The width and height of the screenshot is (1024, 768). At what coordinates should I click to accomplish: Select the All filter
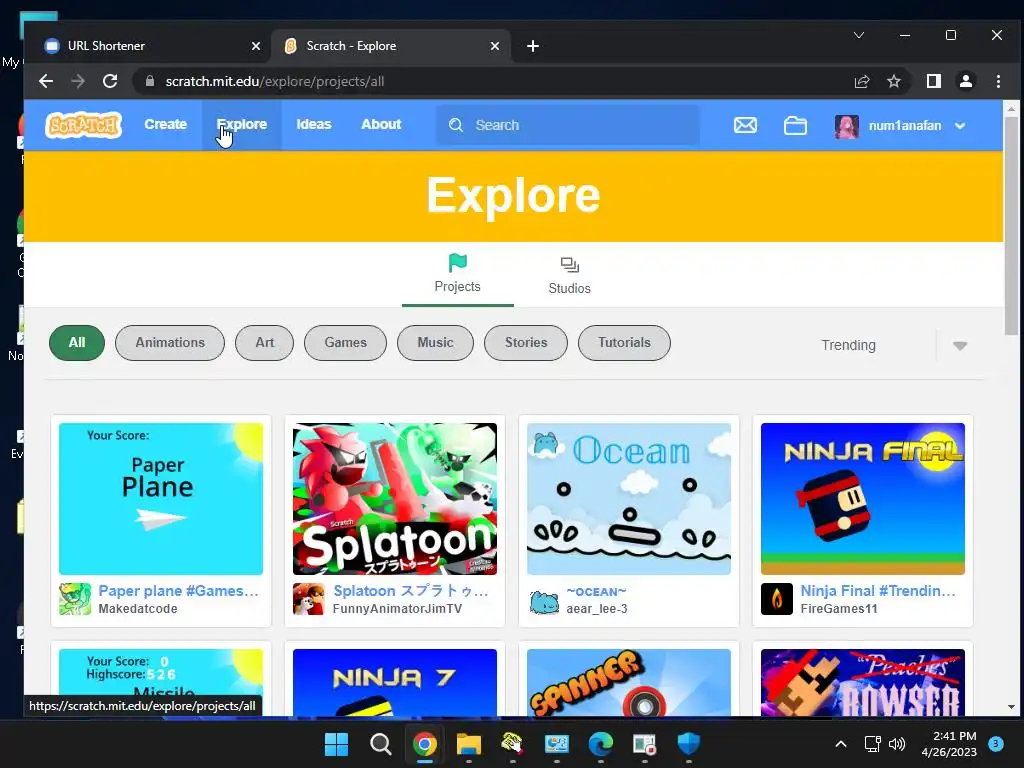(x=77, y=343)
